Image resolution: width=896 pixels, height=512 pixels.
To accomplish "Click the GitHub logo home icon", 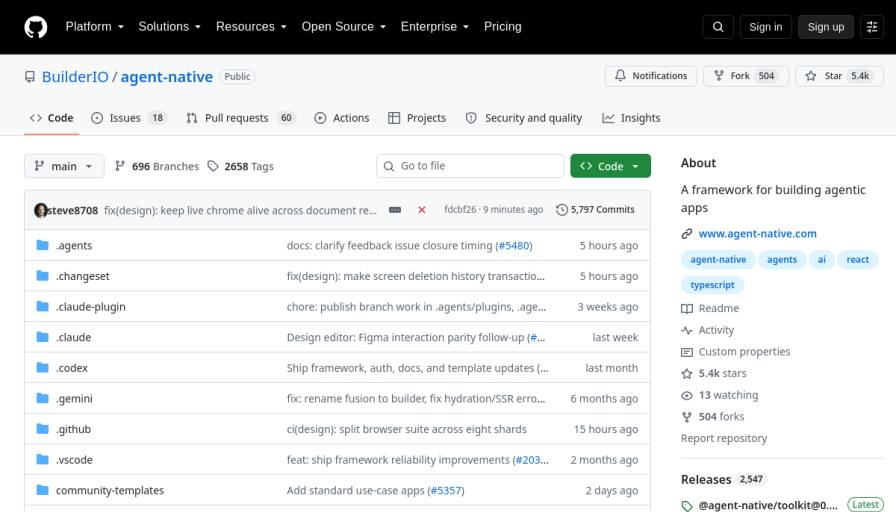I will click(35, 27).
